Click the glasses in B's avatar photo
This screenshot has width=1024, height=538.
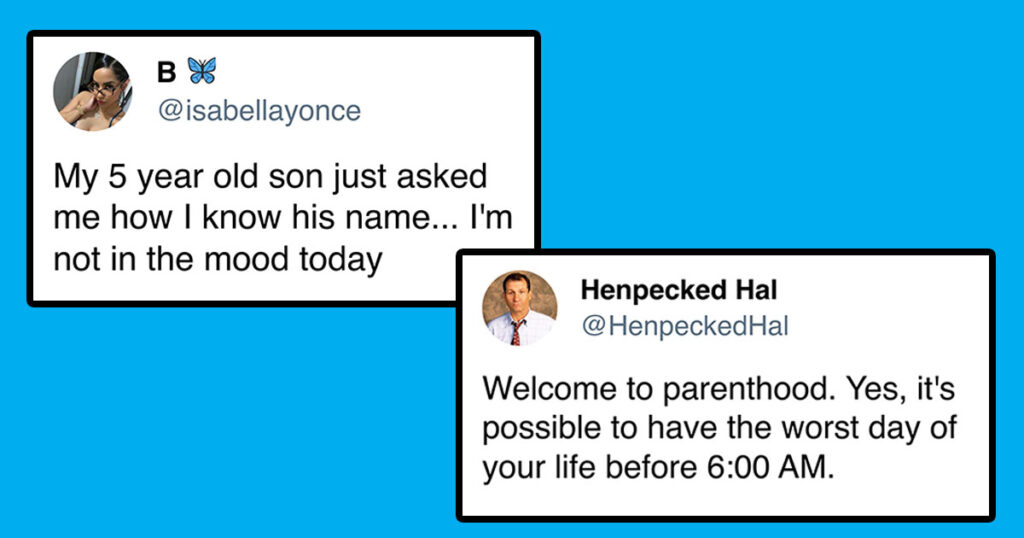103,89
